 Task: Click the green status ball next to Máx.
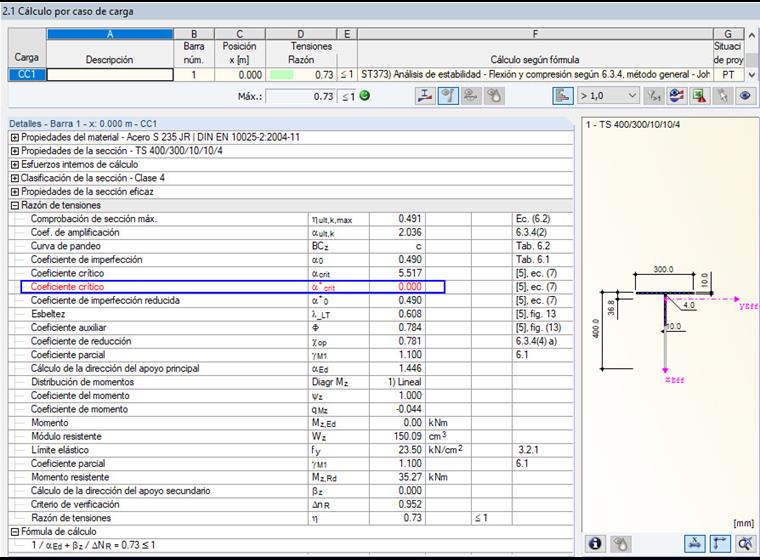pyautogui.click(x=365, y=96)
